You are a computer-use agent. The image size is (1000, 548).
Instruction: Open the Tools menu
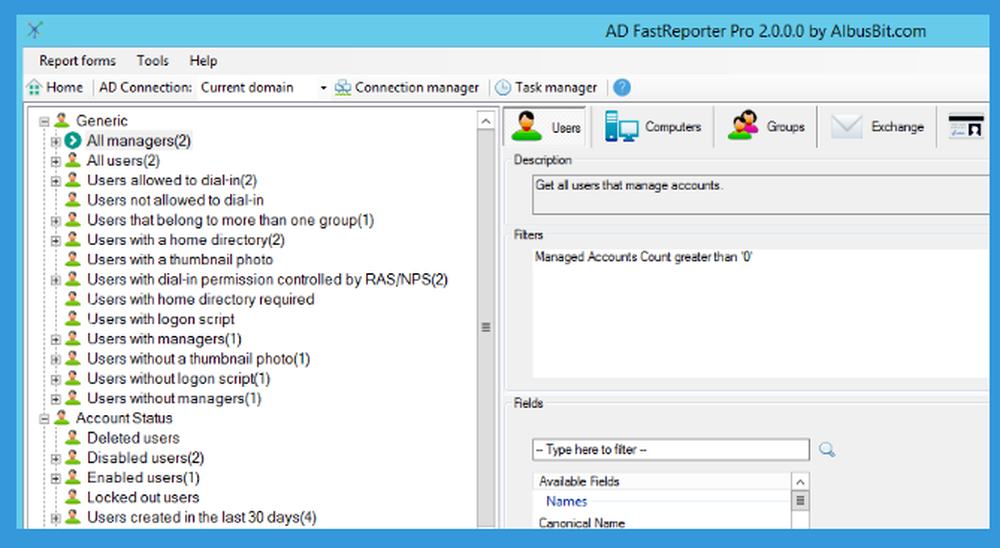coord(152,61)
